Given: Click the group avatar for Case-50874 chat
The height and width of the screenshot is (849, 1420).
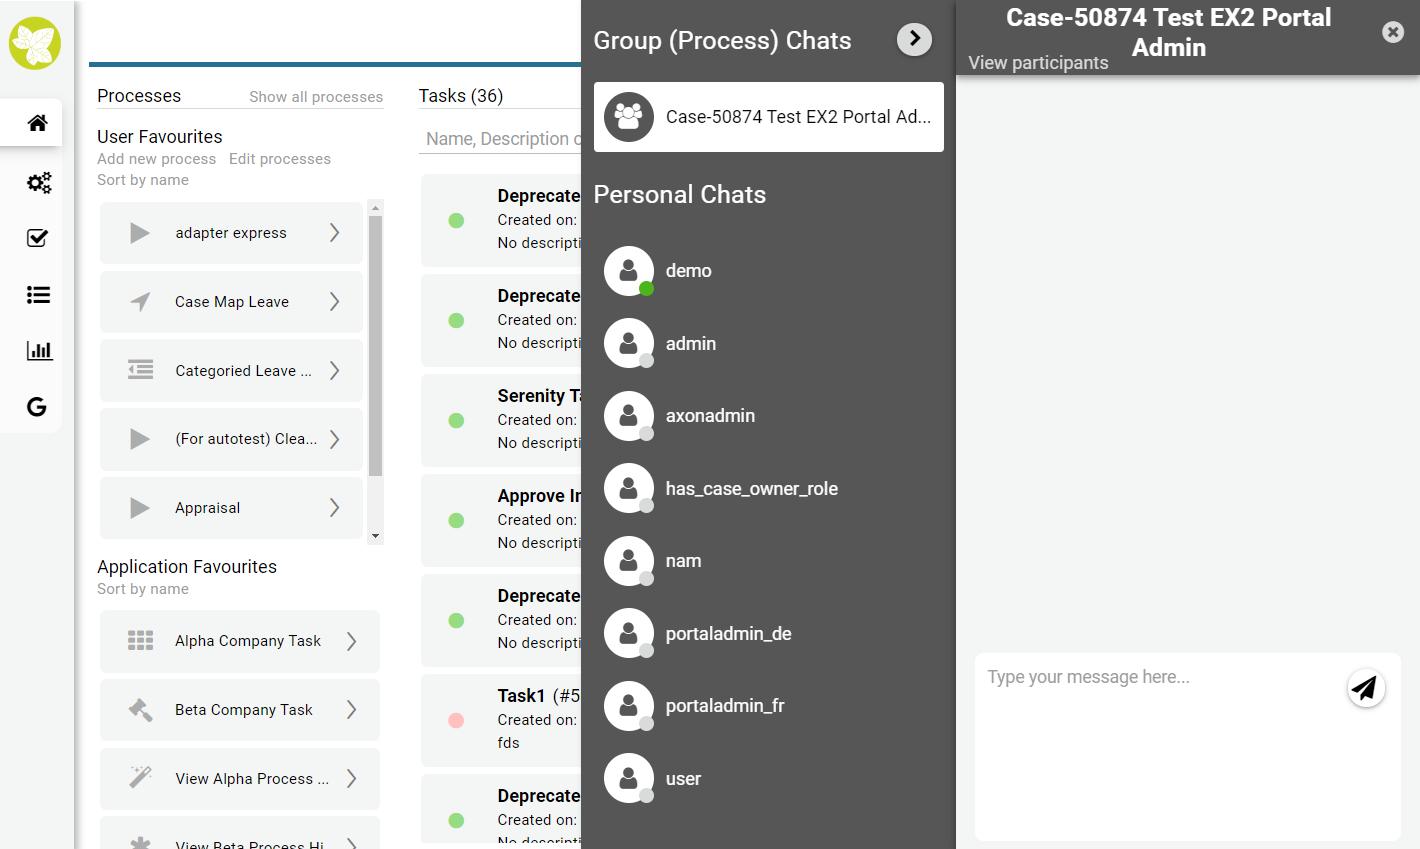Looking at the screenshot, I should [628, 117].
